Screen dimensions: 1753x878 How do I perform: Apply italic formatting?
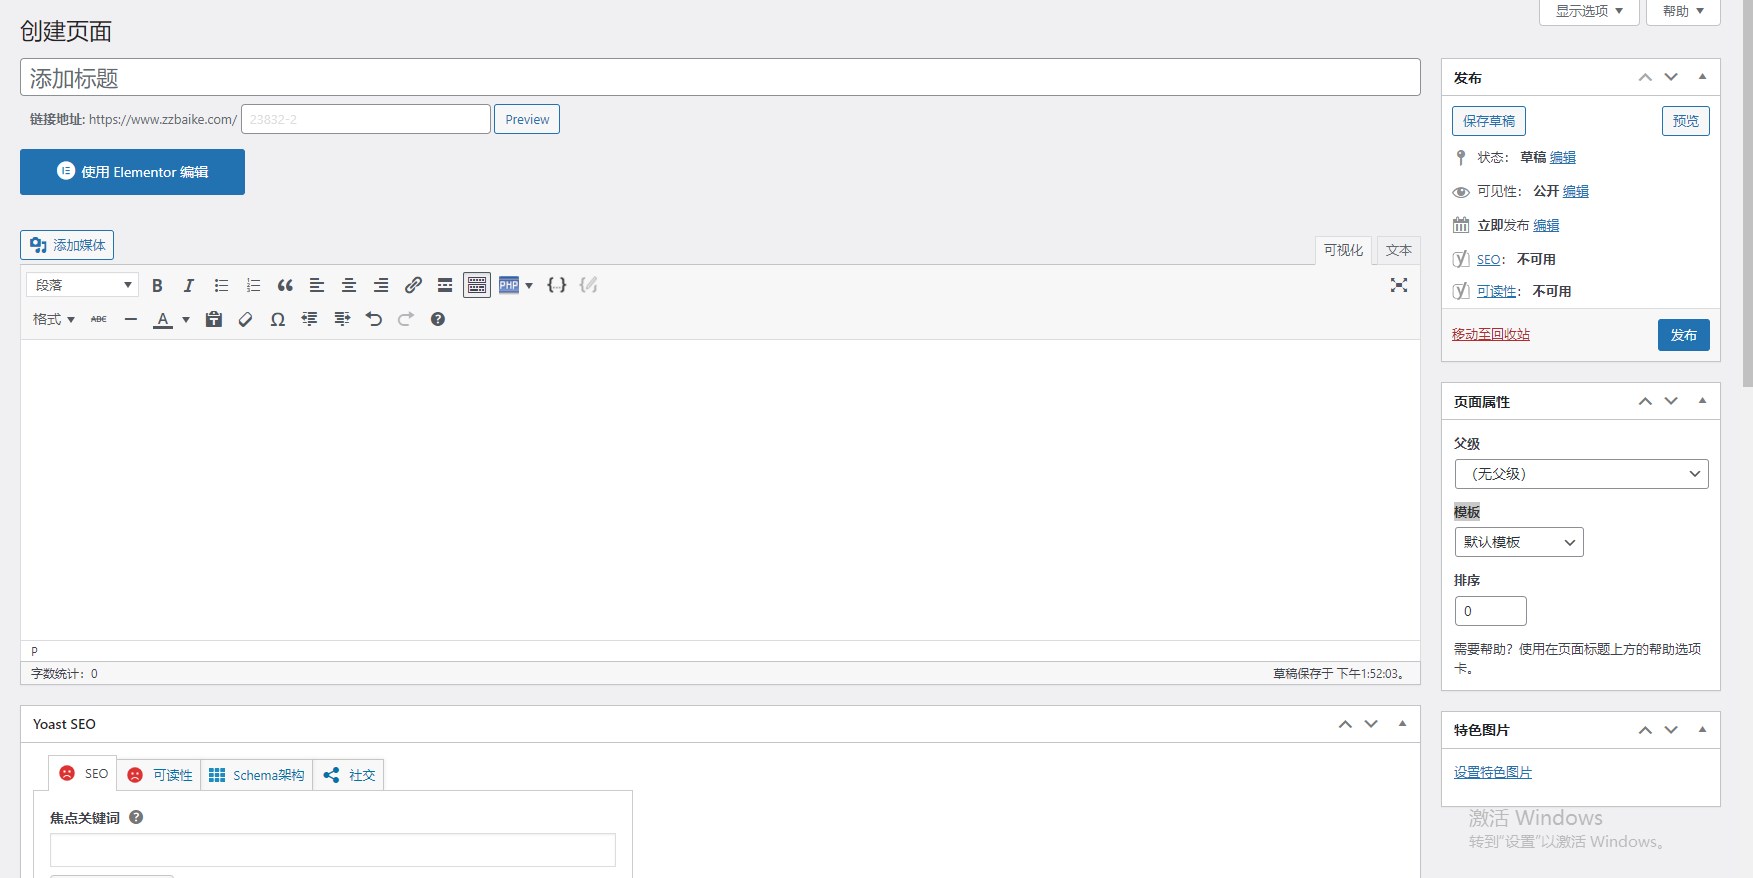point(189,286)
